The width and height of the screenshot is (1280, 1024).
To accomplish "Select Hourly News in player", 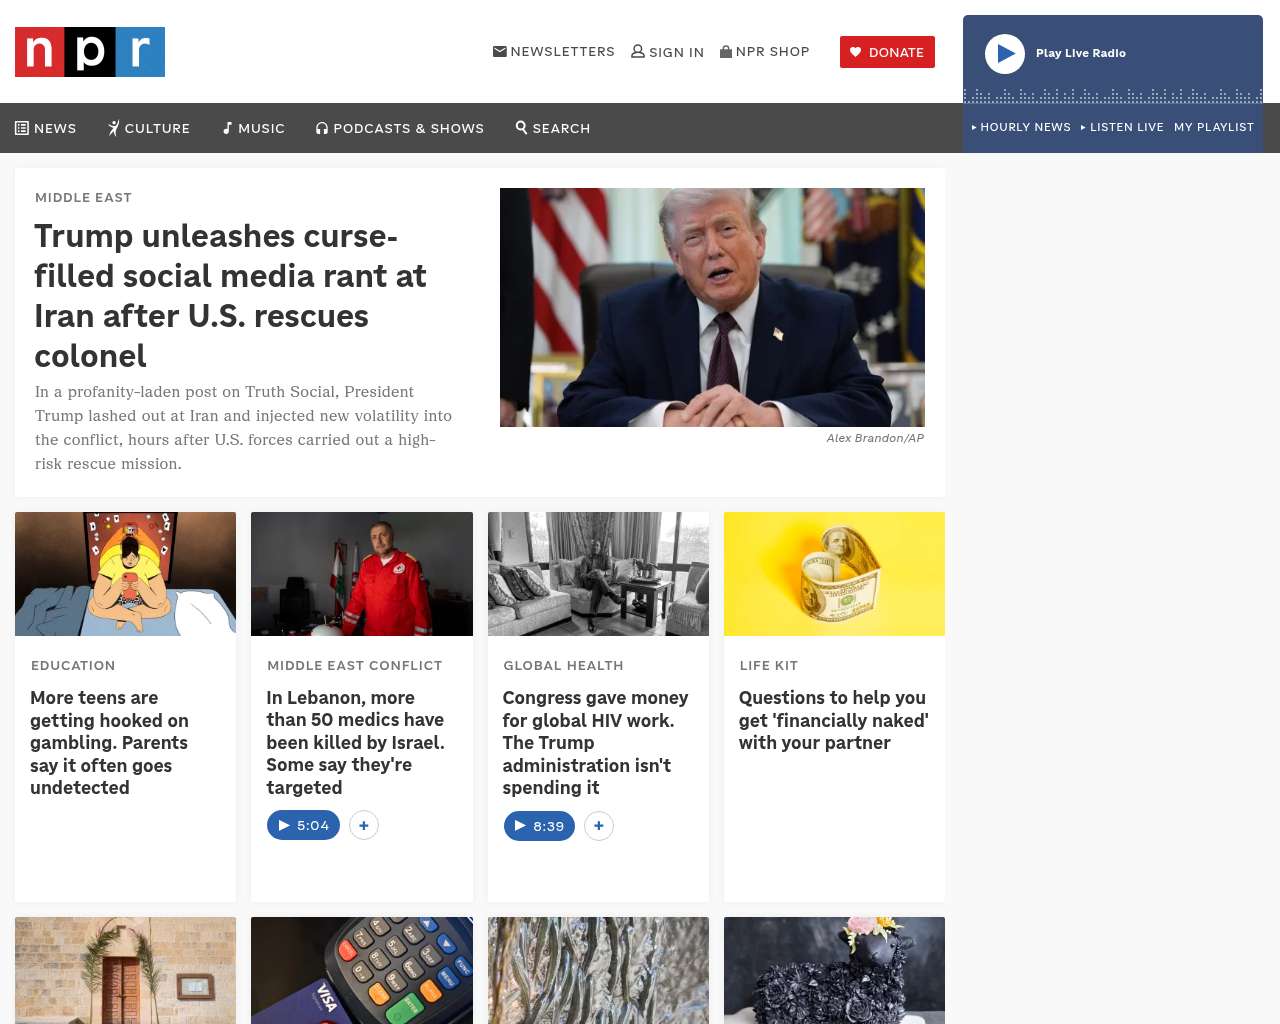I will tap(1021, 127).
